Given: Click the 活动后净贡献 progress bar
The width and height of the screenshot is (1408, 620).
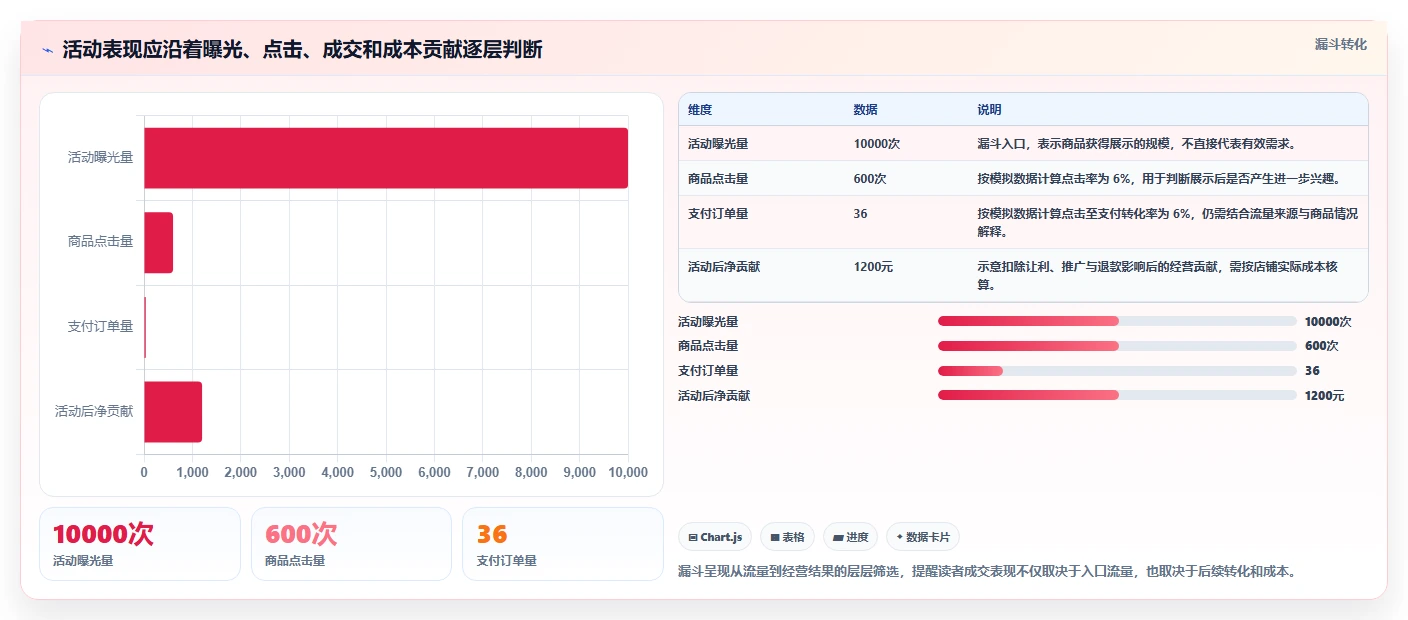Looking at the screenshot, I should [1117, 395].
